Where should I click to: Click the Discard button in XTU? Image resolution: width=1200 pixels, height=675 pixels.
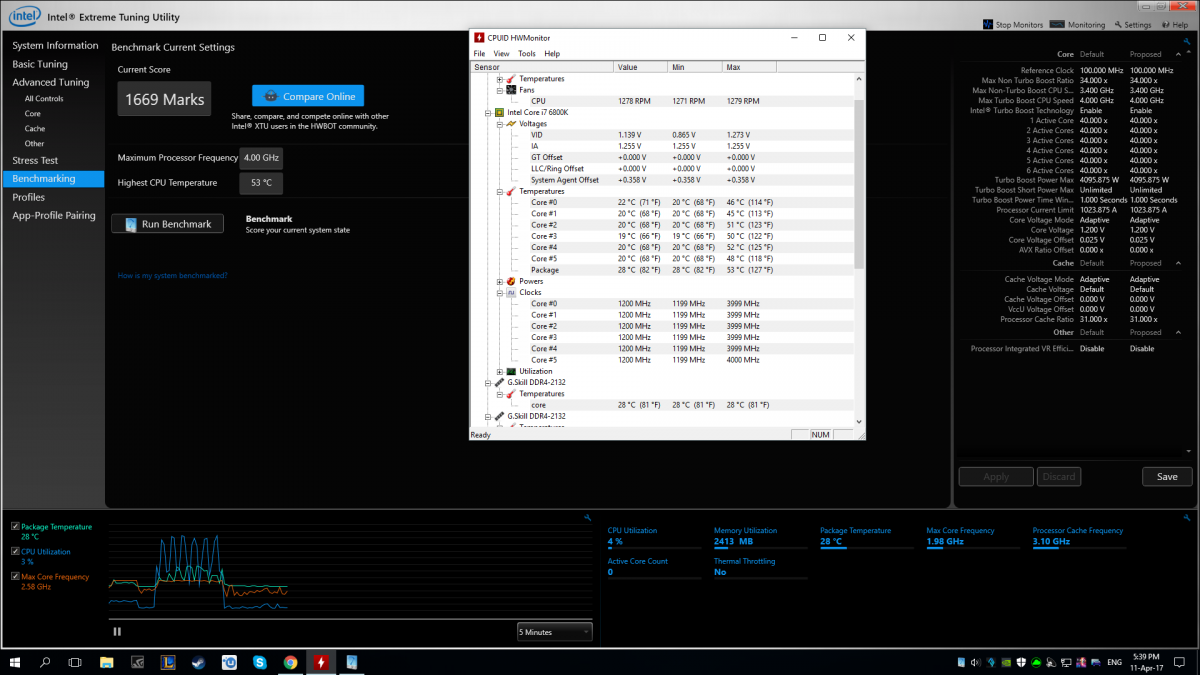click(x=1059, y=477)
